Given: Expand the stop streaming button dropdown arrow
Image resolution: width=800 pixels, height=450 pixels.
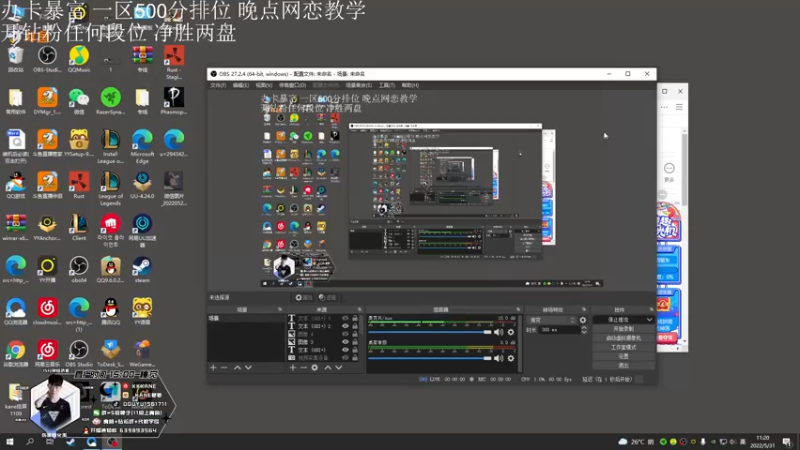Looking at the screenshot, I should [649, 320].
